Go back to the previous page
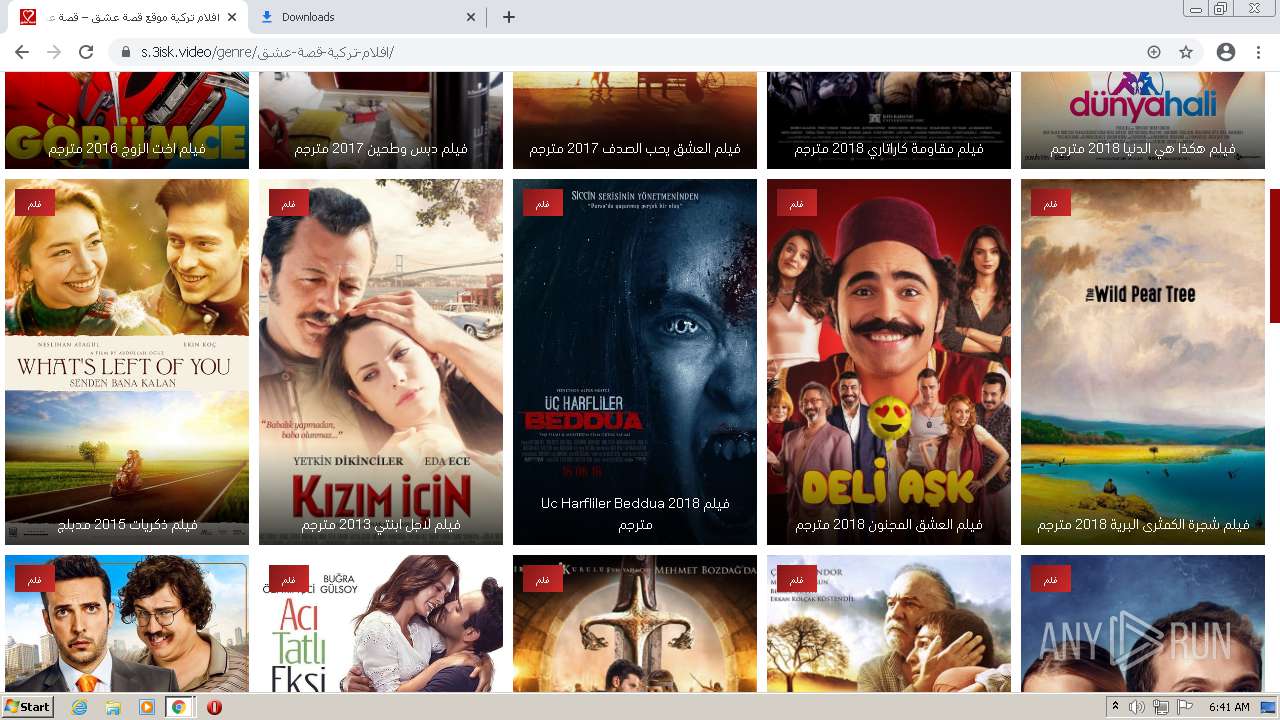 (22, 52)
